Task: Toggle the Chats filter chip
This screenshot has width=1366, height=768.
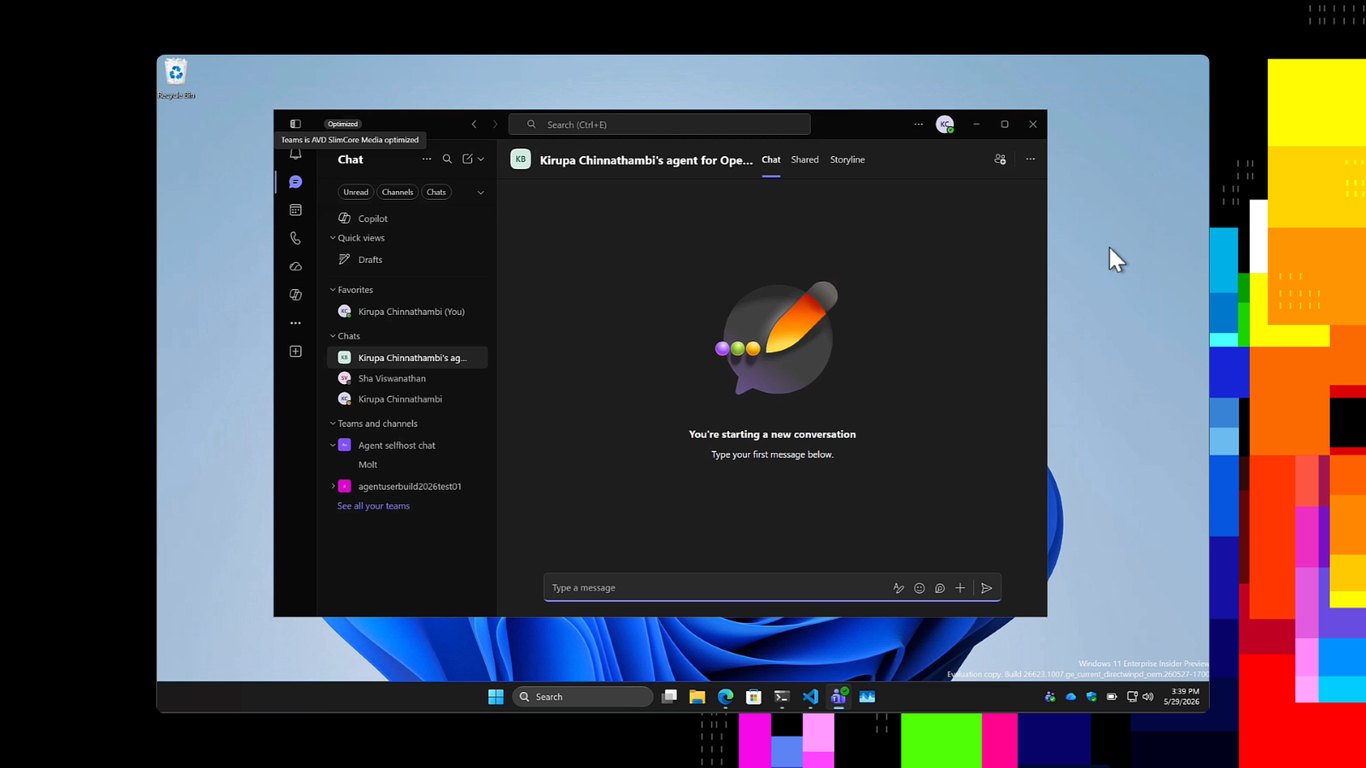Action: (436, 192)
